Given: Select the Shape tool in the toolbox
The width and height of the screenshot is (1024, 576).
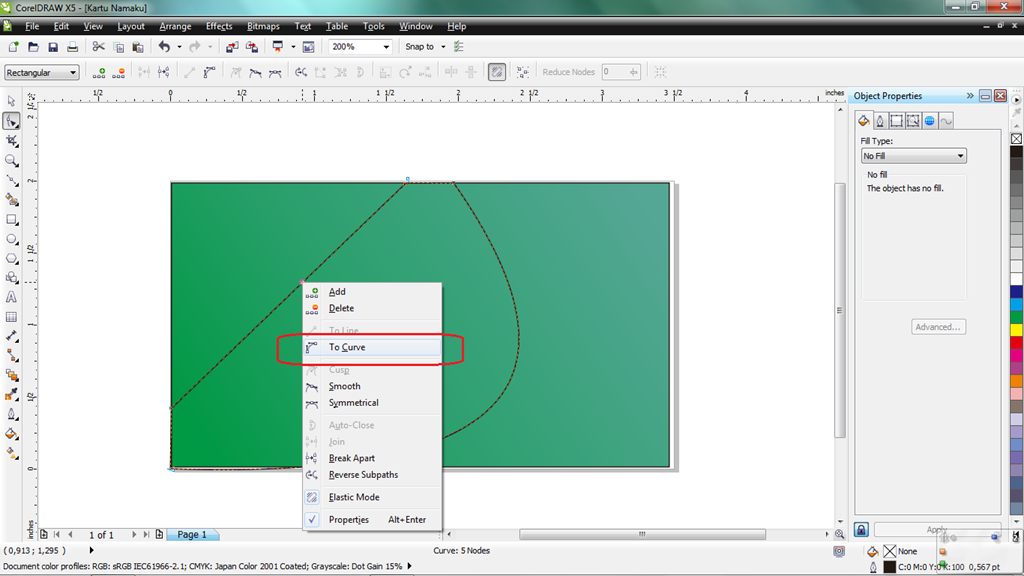Looking at the screenshot, I should click(x=12, y=121).
